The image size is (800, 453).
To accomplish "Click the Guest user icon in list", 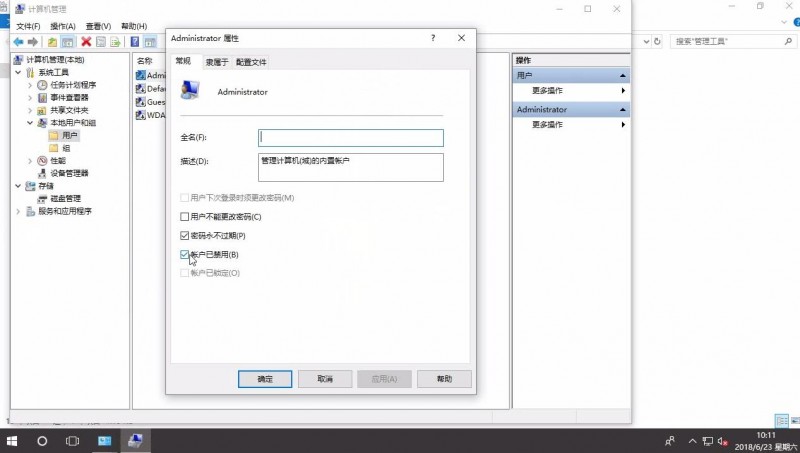I will 141,102.
